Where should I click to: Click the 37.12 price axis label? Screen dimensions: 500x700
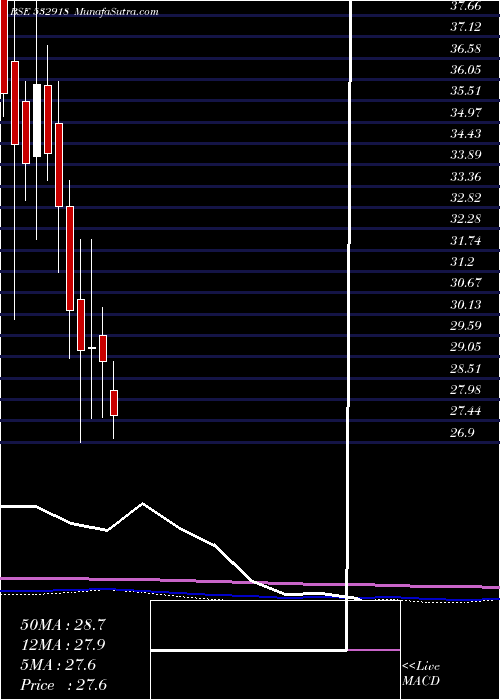465,27
